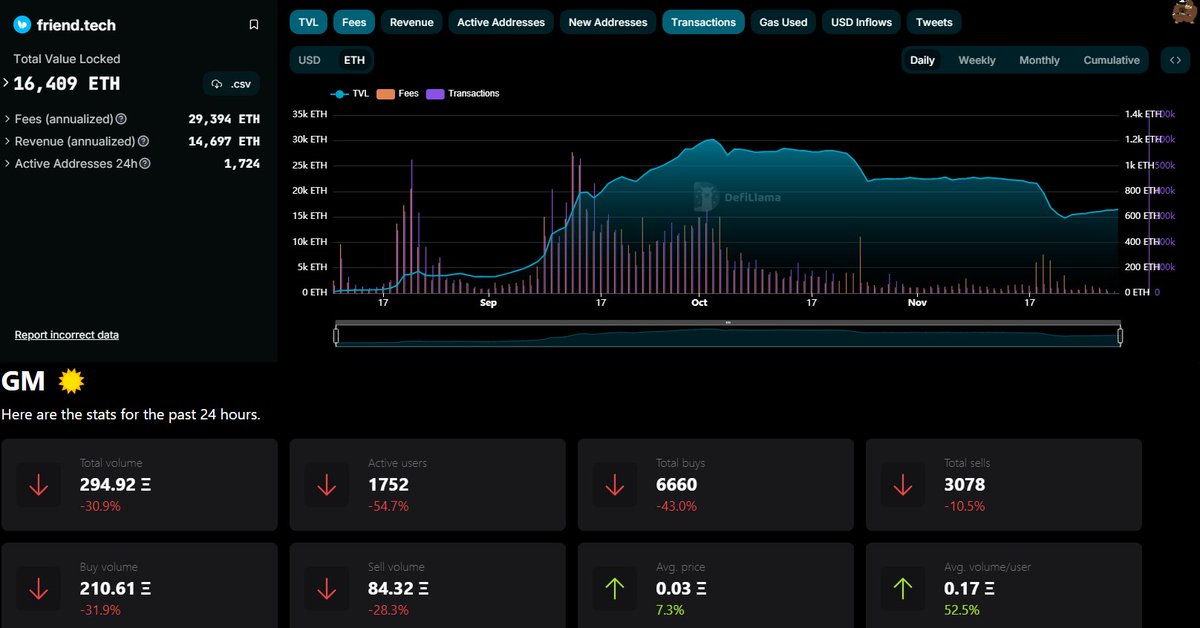Select the Weekly interval tab
The width and height of the screenshot is (1200, 628).
click(x=977, y=60)
